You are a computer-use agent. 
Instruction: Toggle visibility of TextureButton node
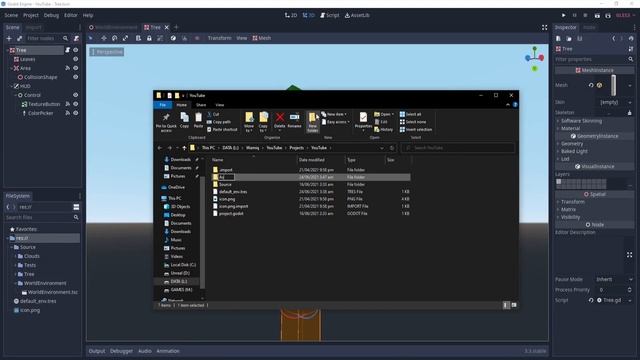[76, 104]
